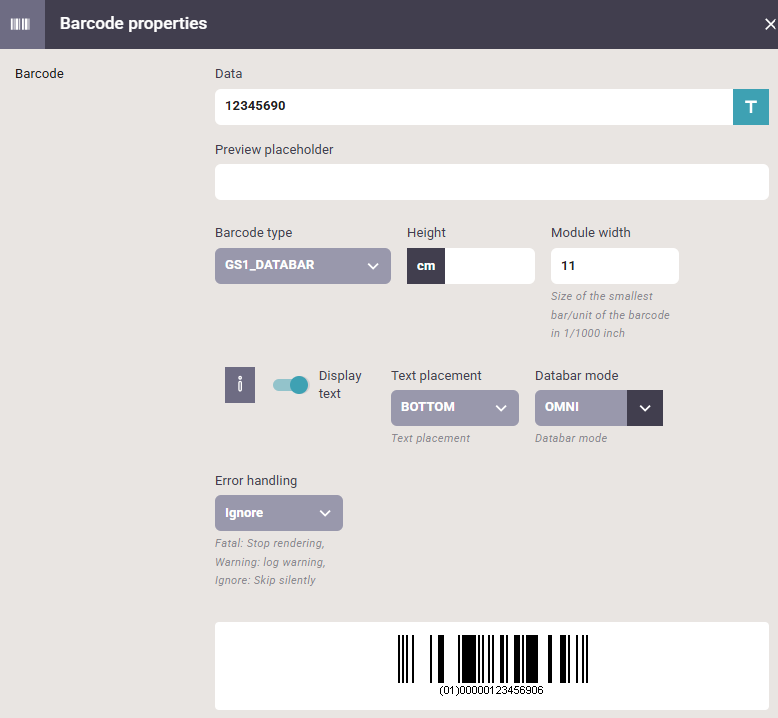This screenshot has width=778, height=718.
Task: Open the Error handling Ignore dropdown
Action: coord(278,513)
